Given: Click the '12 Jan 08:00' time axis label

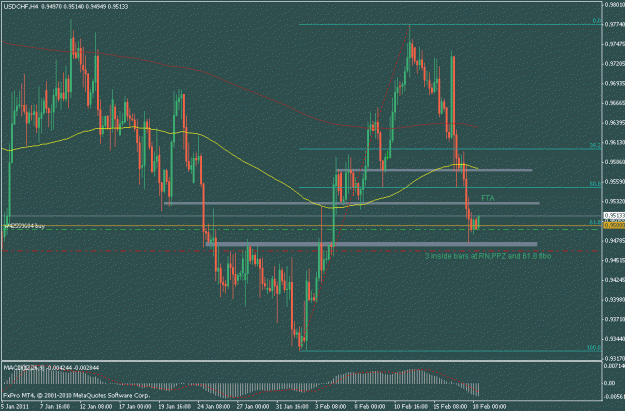Looking at the screenshot, I should (96, 407).
